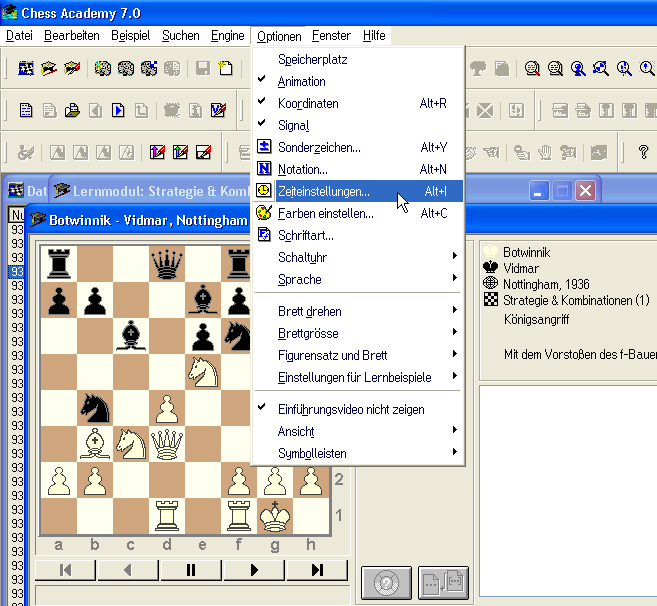The height and width of the screenshot is (606, 657).
Task: Open the Suchen menu
Action: [x=181, y=36]
